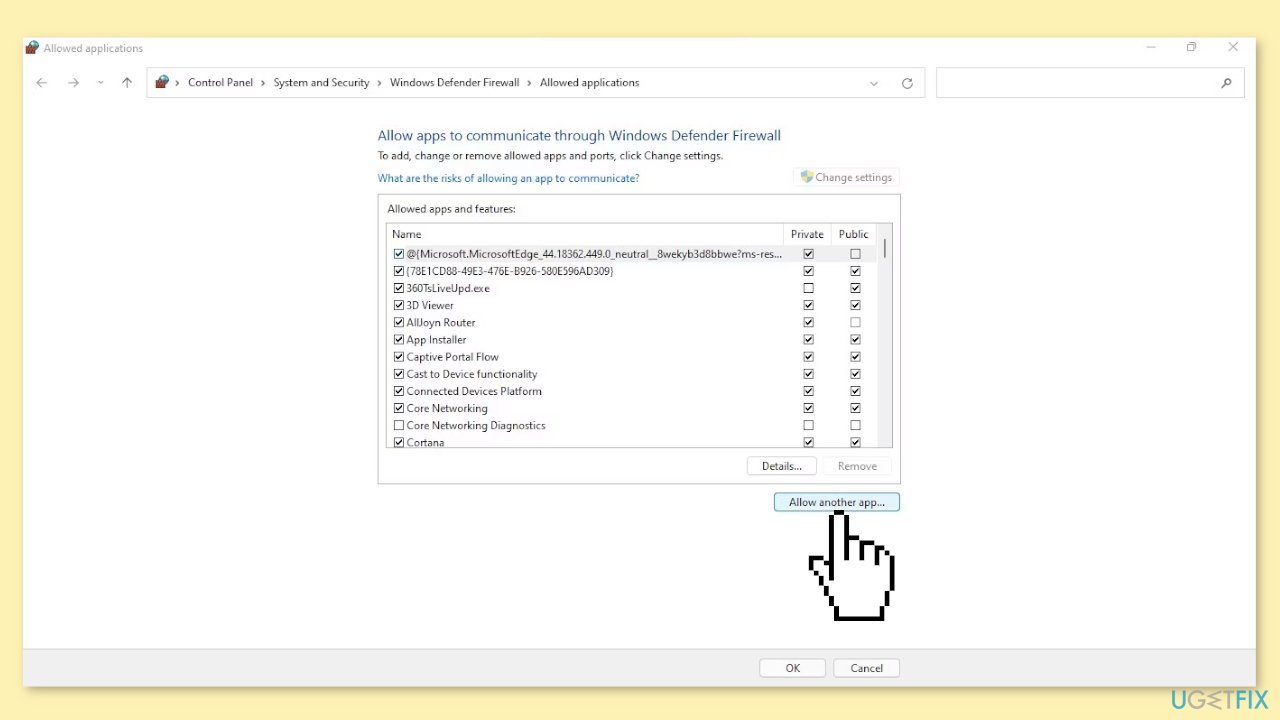Go back with the left arrow

[x=41, y=83]
